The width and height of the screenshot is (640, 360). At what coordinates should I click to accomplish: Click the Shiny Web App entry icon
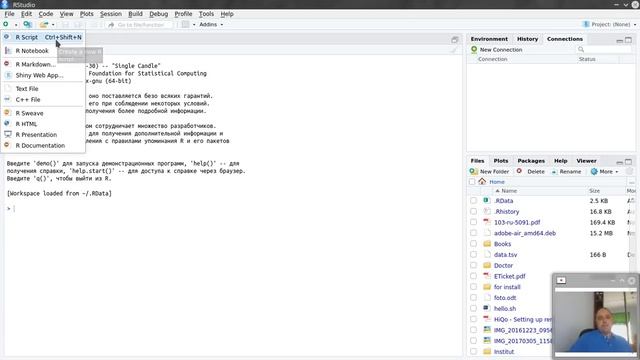click(x=8, y=75)
